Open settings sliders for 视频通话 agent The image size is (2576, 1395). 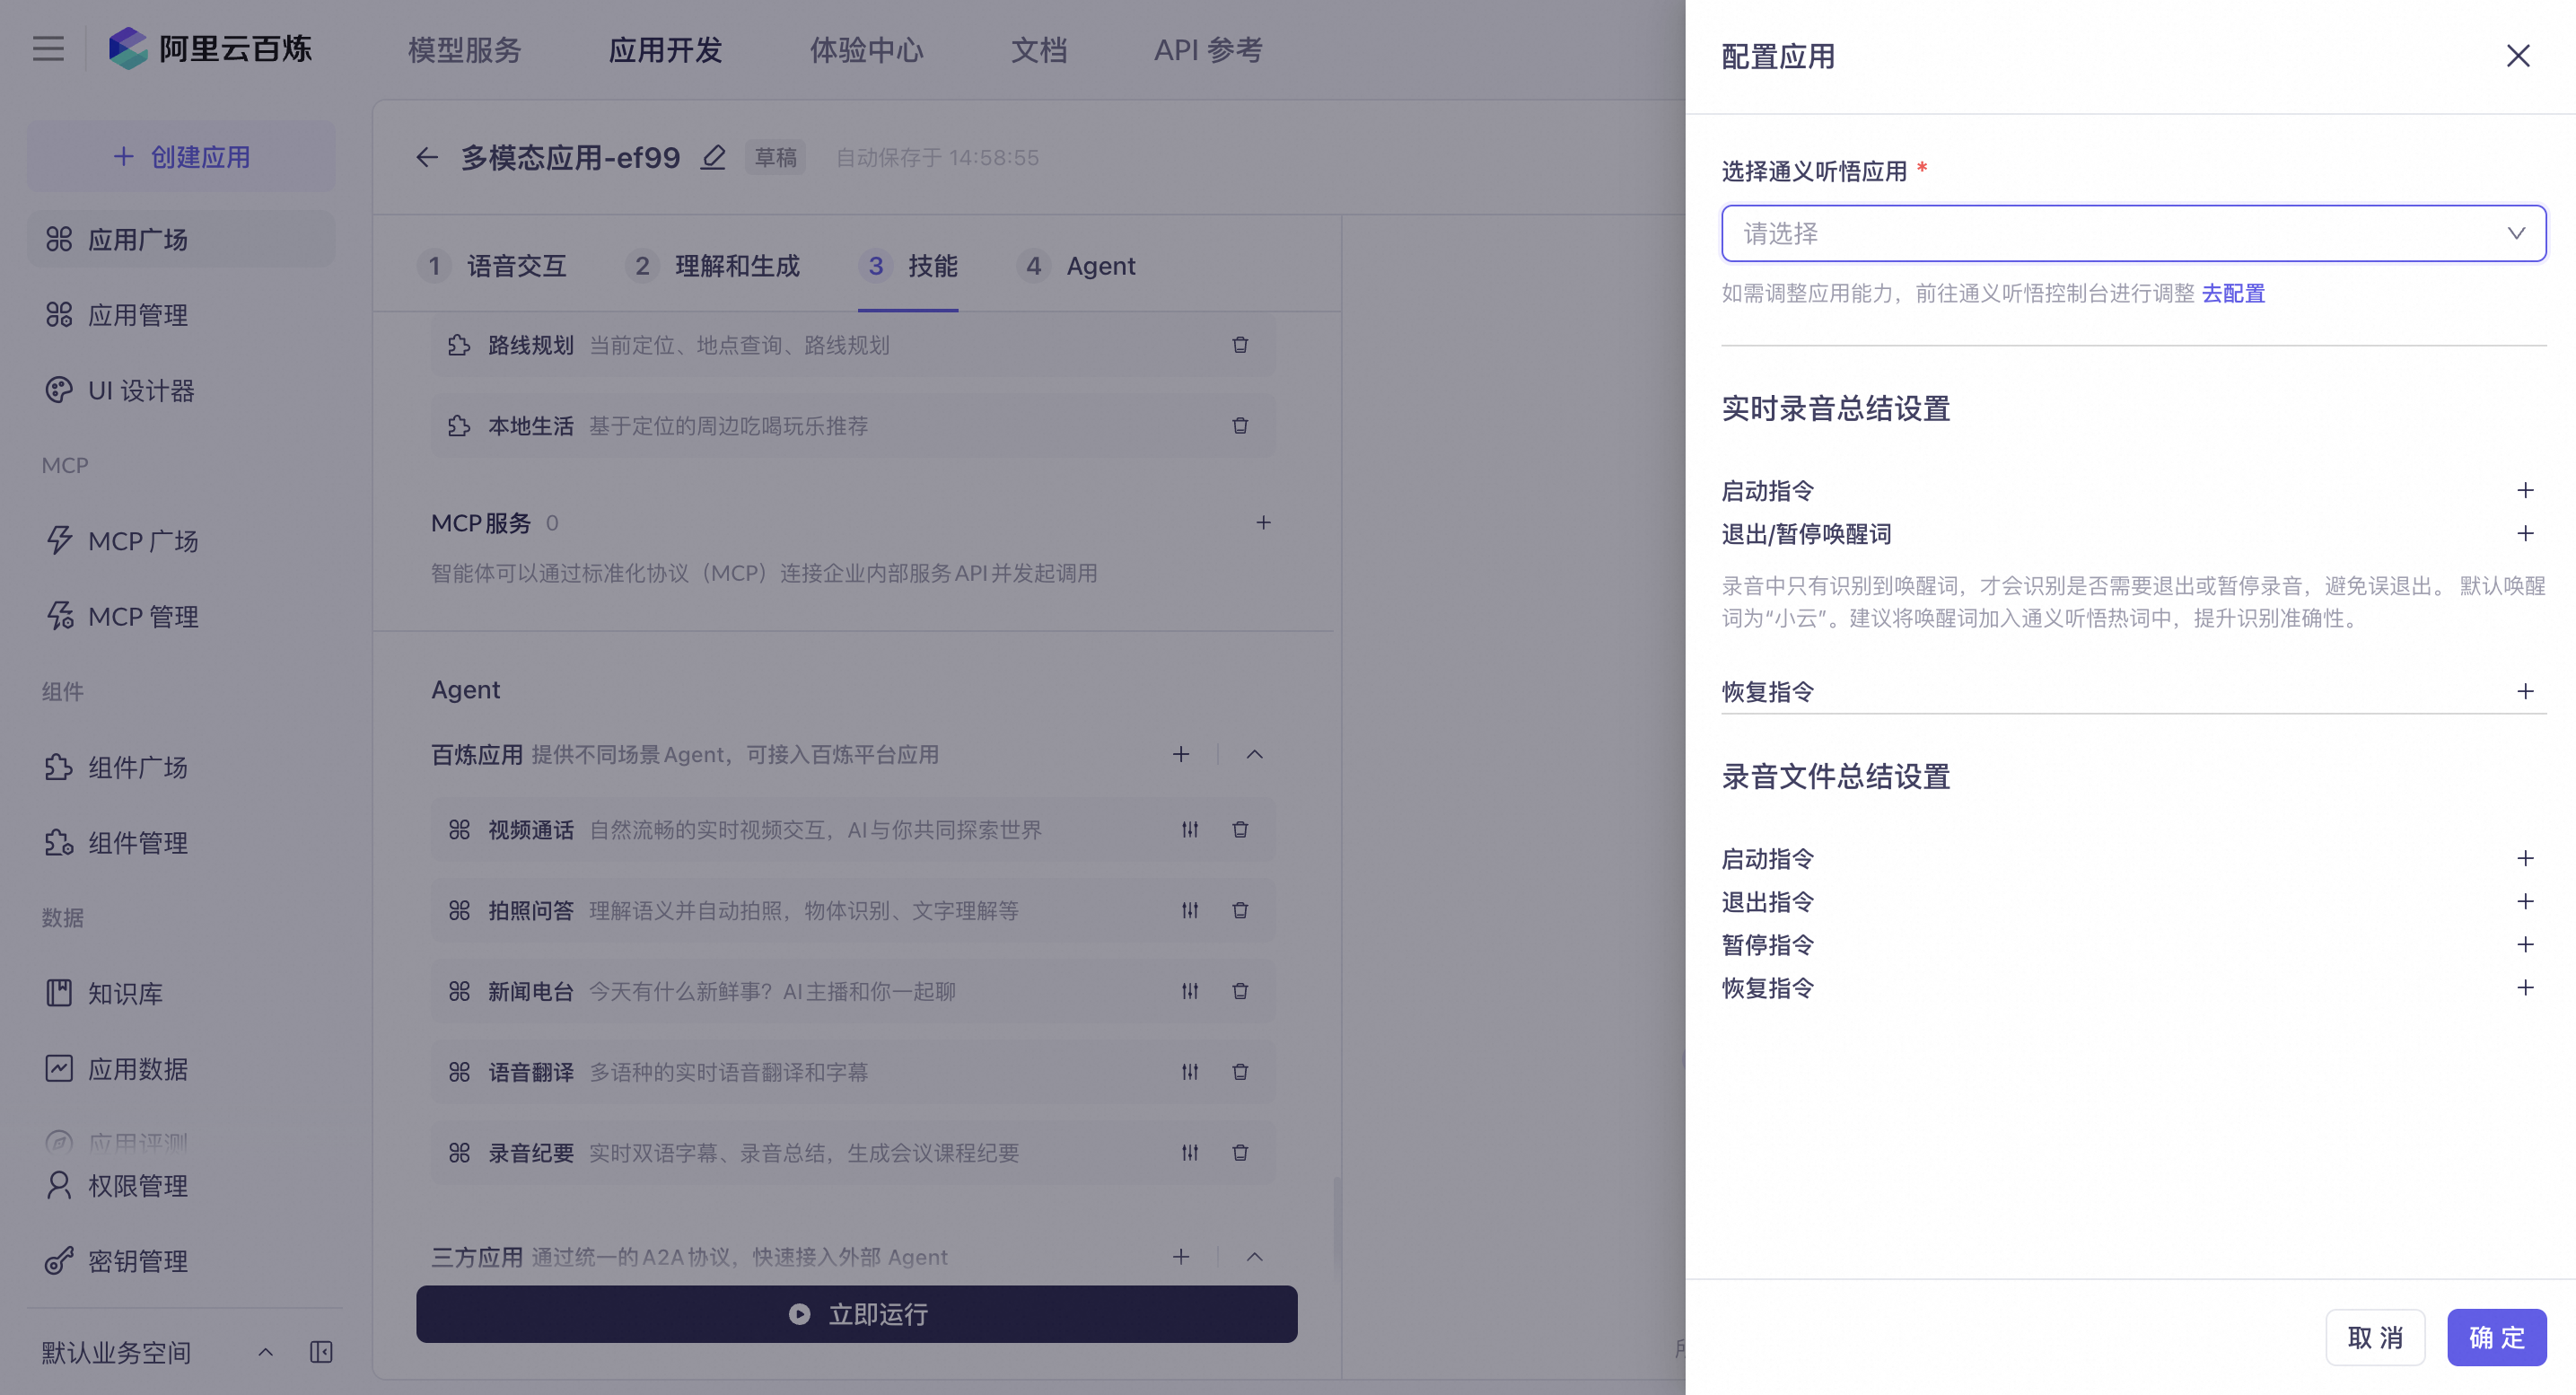tap(1189, 829)
